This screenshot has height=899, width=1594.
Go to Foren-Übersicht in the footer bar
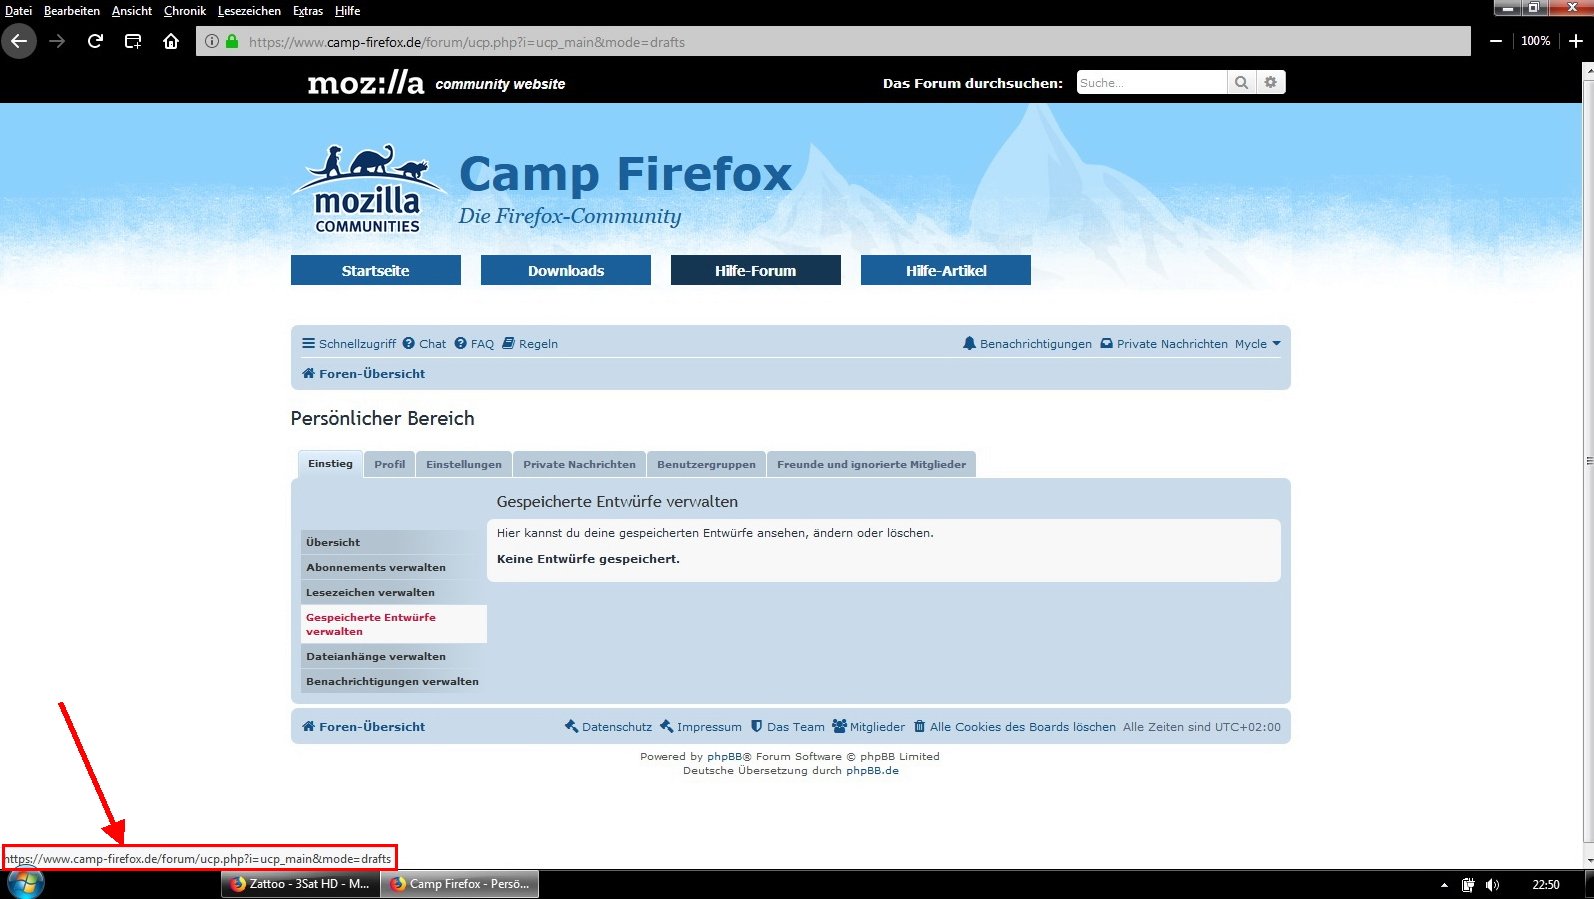(x=364, y=726)
